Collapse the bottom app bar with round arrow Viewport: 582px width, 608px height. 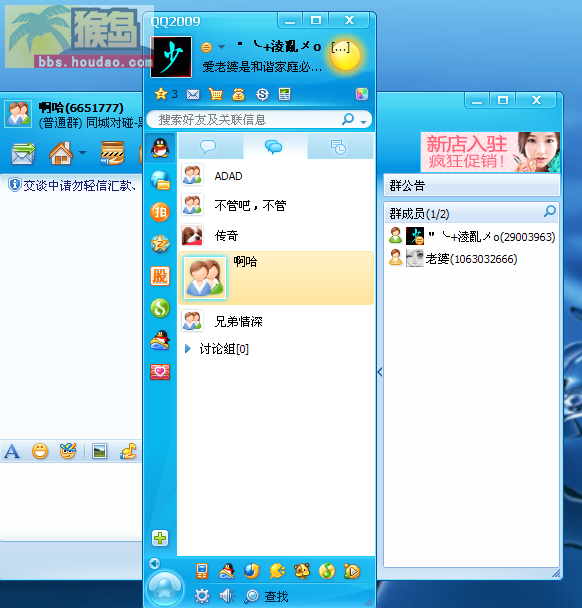point(154,563)
